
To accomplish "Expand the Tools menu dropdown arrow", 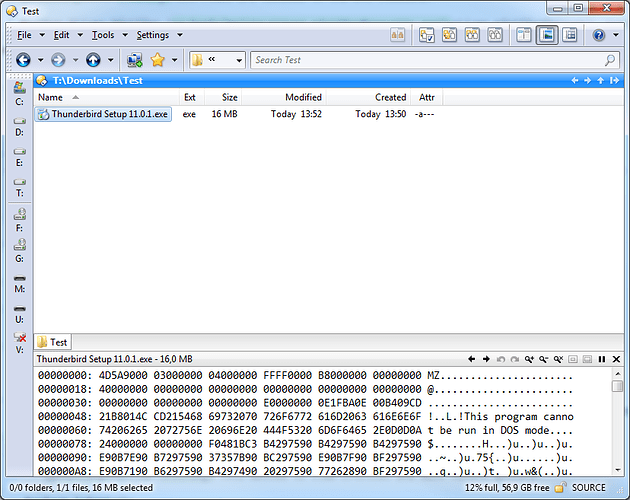I will pos(125,35).
